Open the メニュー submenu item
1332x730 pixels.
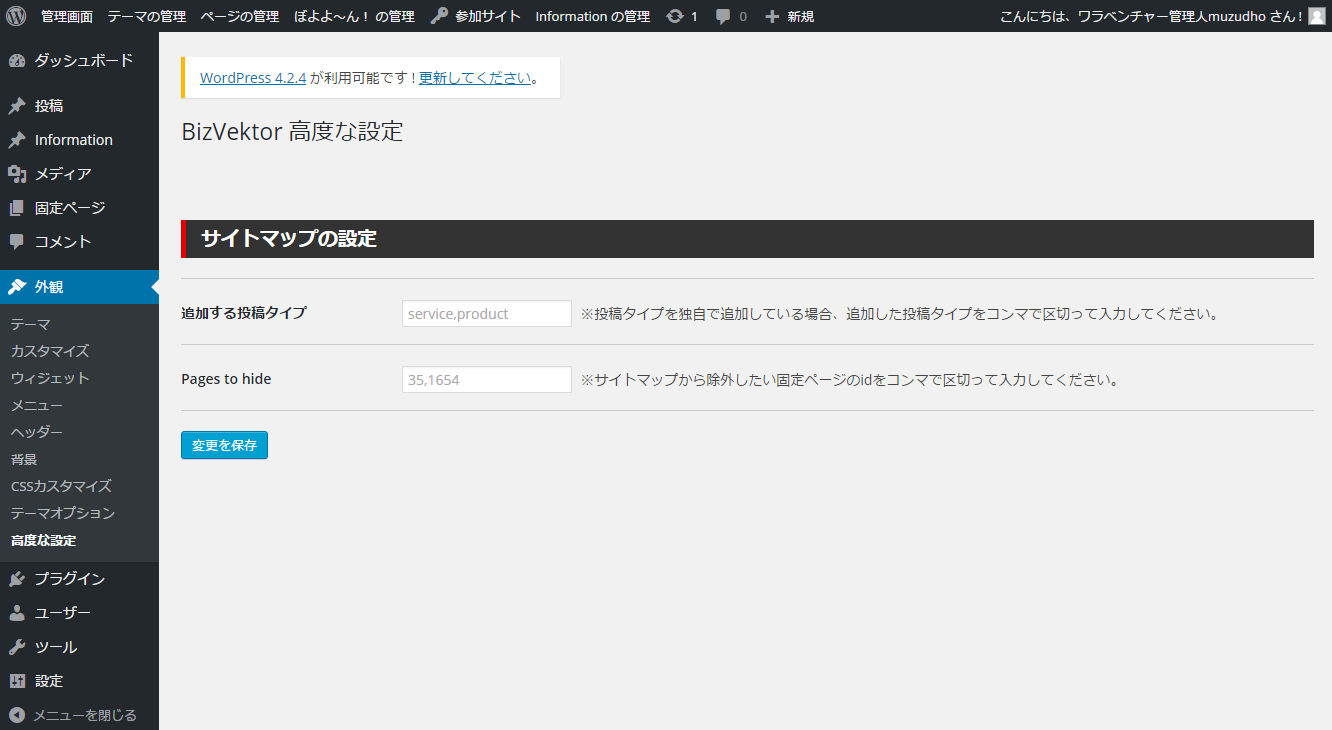click(37, 405)
